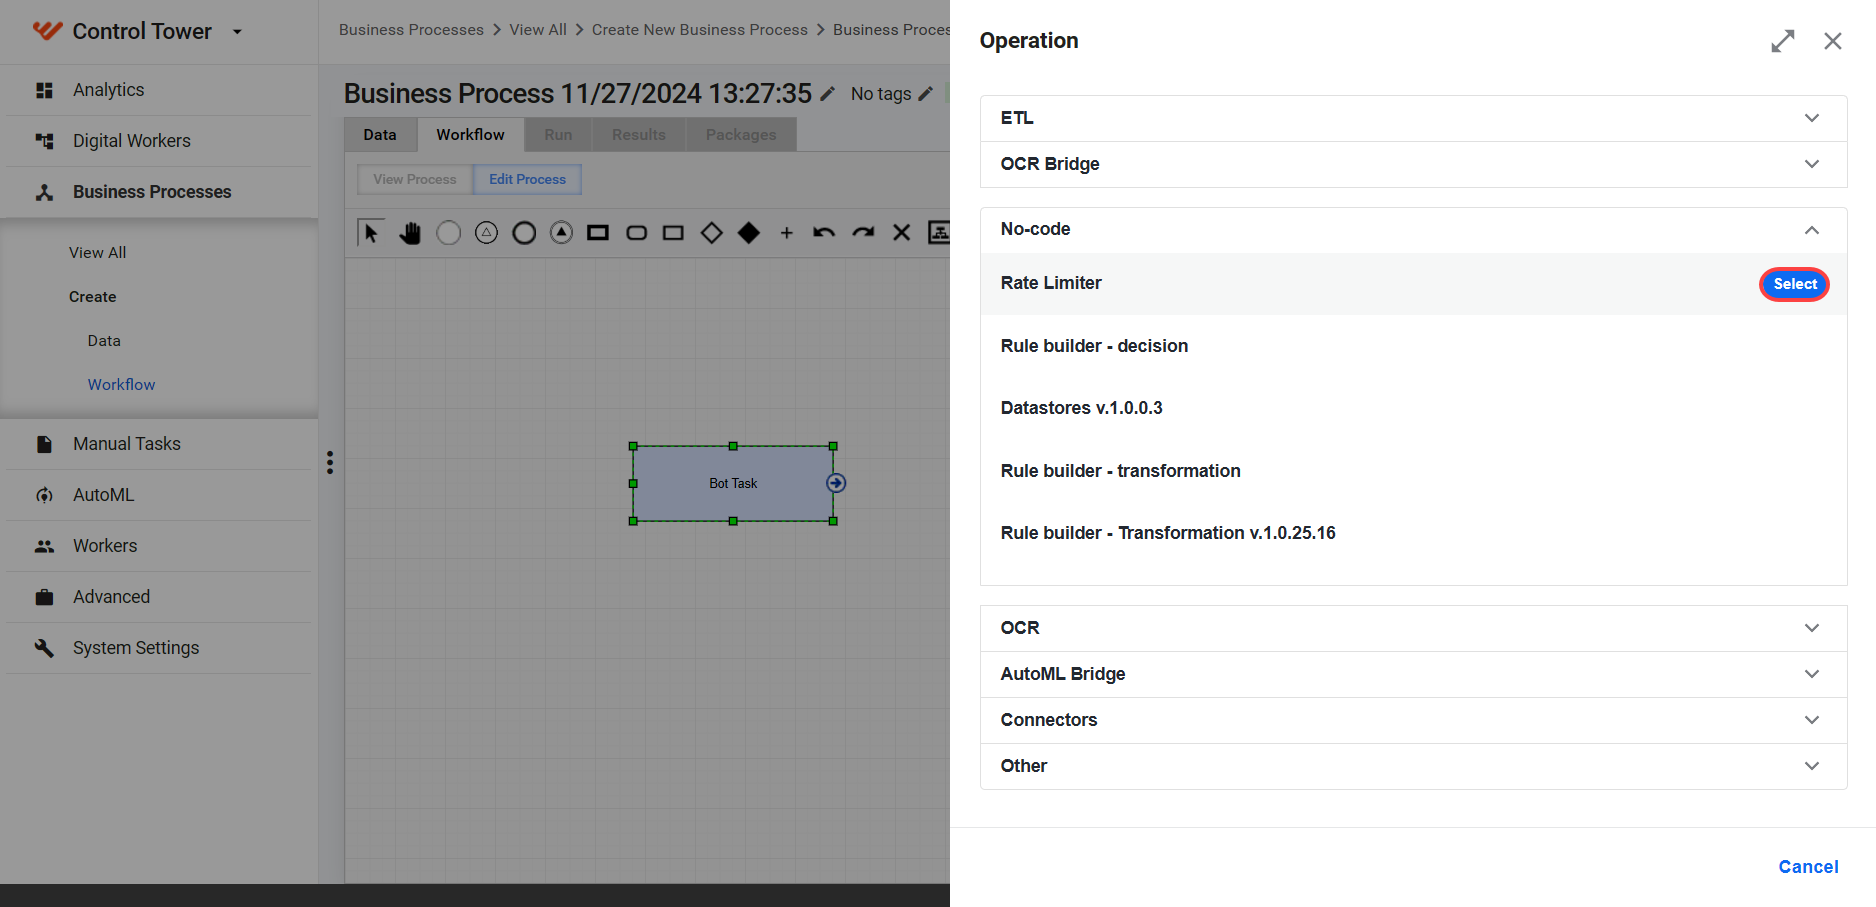The height and width of the screenshot is (907, 1876).
Task: Expand the OCR Bridge section
Action: [x=1413, y=164]
